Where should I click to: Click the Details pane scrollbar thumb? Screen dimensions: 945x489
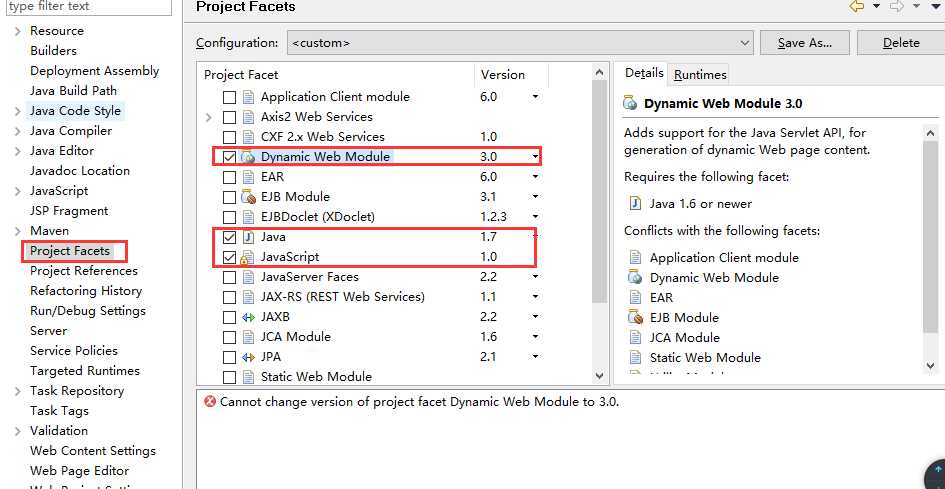(931, 236)
